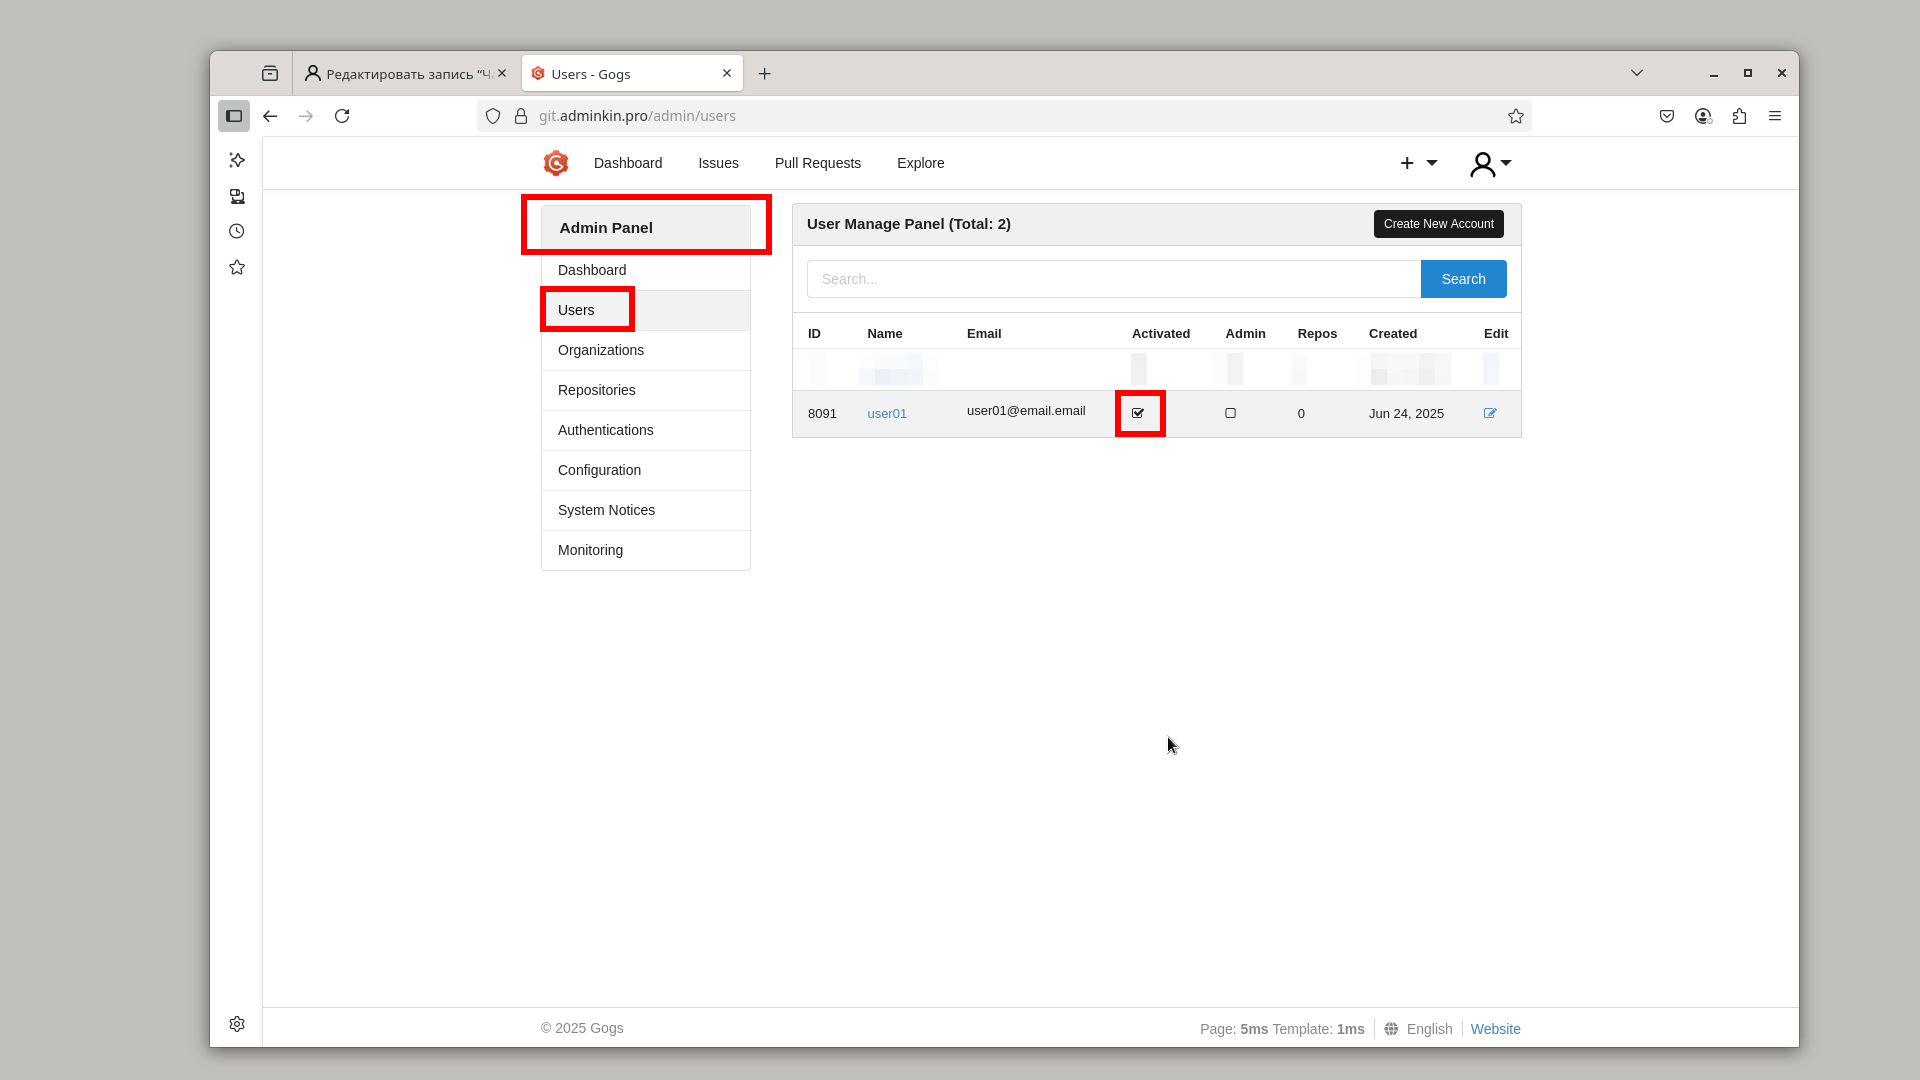Switch to the Редактировать запись tab
Screen dimensions: 1920x1080
point(407,74)
